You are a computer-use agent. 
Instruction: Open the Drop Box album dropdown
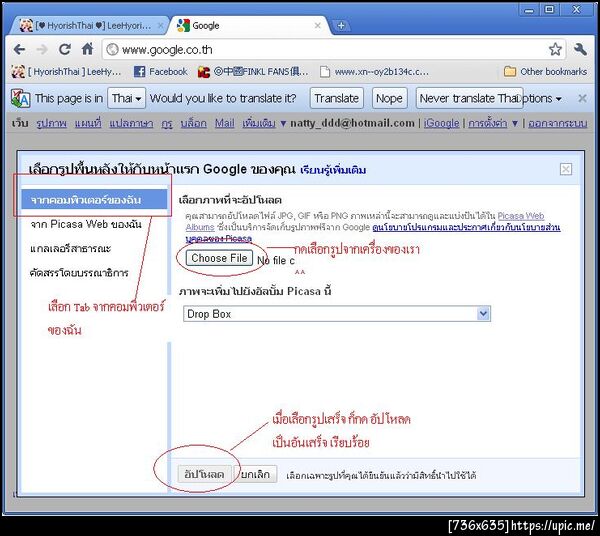337,314
